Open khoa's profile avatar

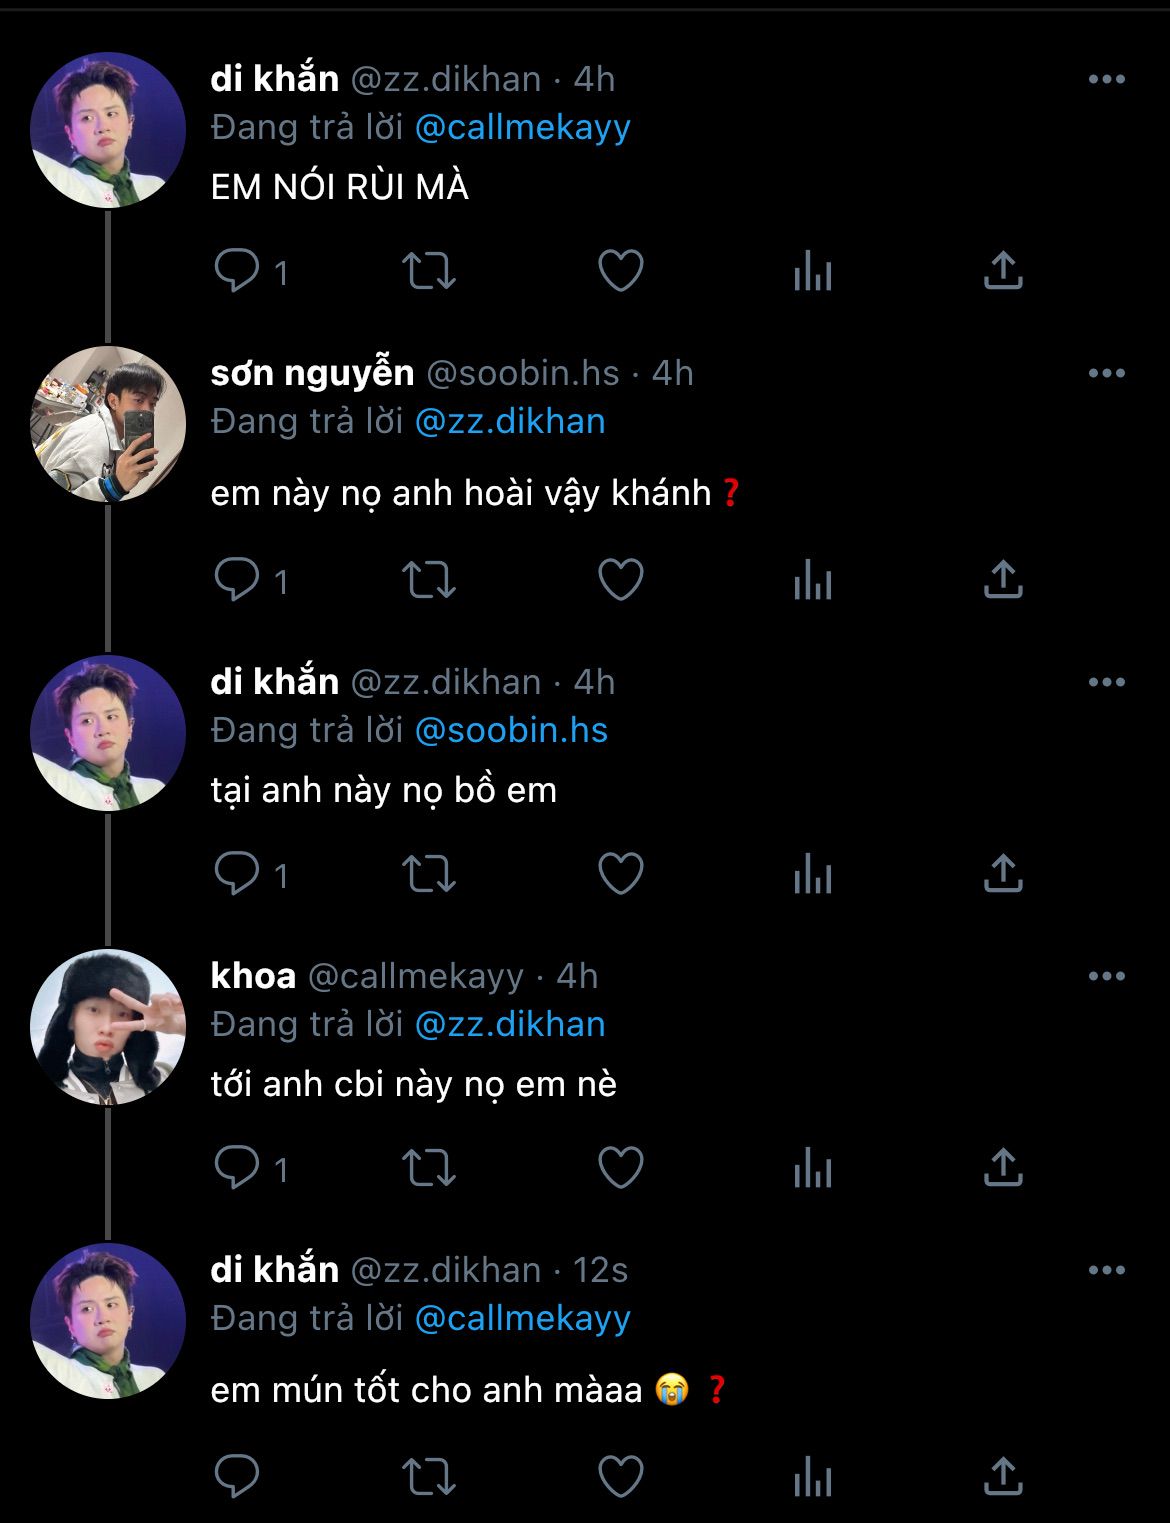coord(108,1026)
